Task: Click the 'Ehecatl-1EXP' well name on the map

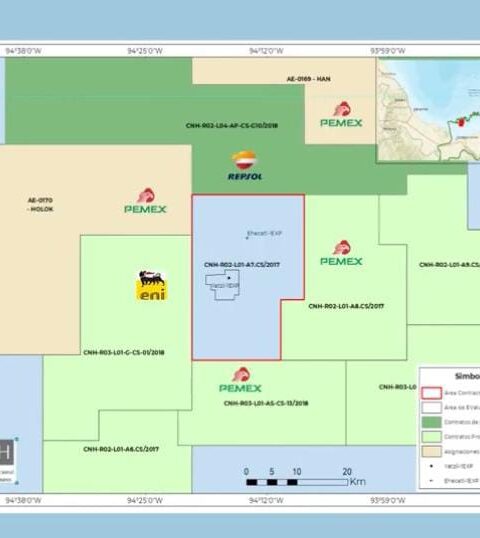Action: coord(265,233)
